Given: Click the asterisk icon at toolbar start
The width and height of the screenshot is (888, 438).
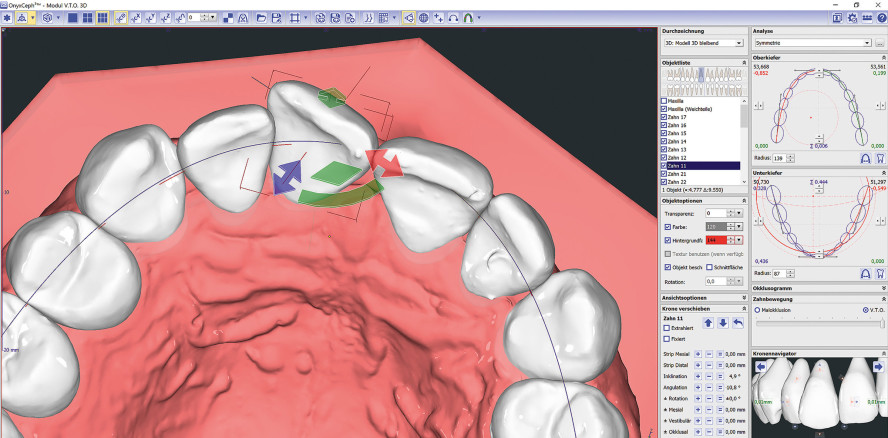Looking at the screenshot, I should coord(7,18).
